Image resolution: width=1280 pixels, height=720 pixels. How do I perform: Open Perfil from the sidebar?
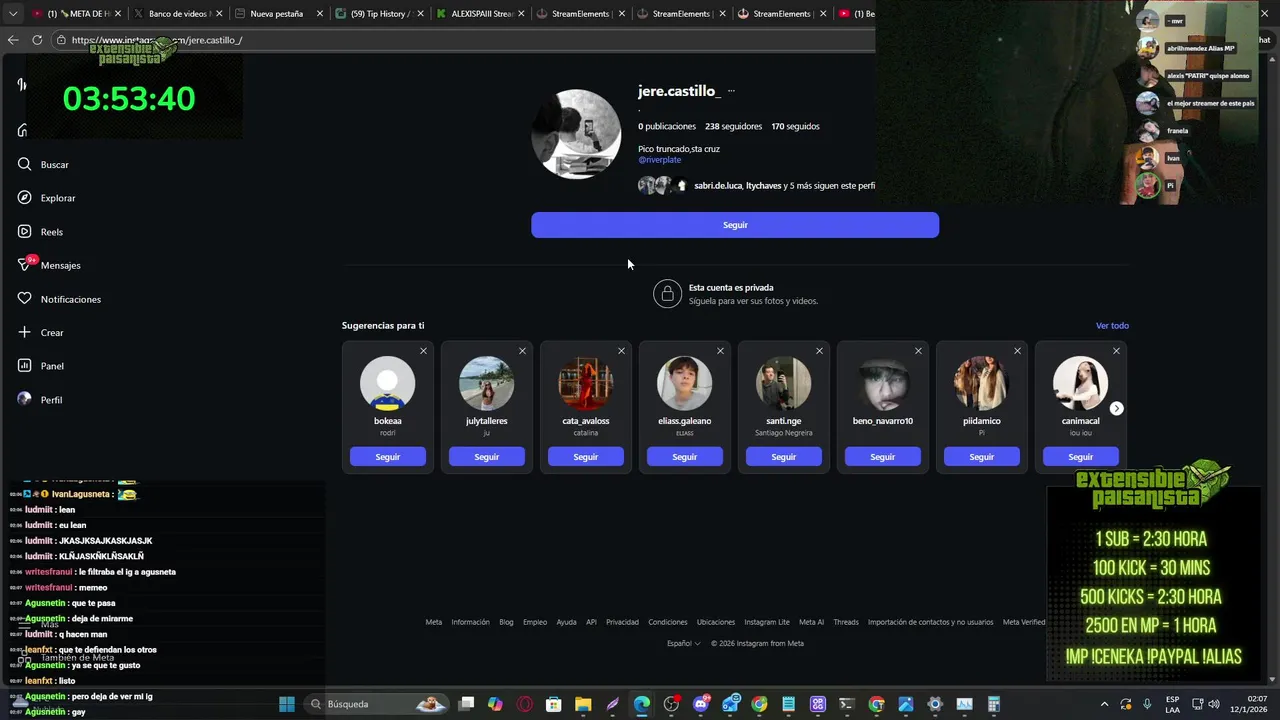click(x=40, y=399)
